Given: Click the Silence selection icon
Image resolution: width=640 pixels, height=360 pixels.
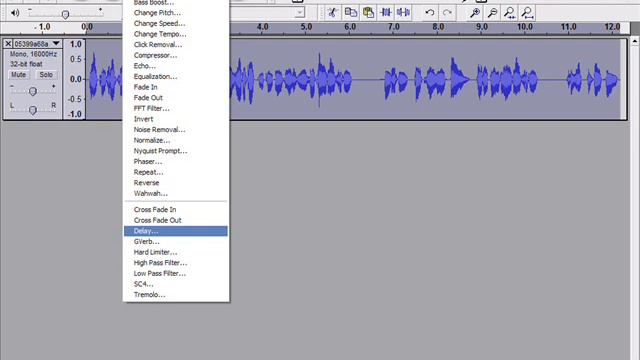Looking at the screenshot, I should pos(403,13).
